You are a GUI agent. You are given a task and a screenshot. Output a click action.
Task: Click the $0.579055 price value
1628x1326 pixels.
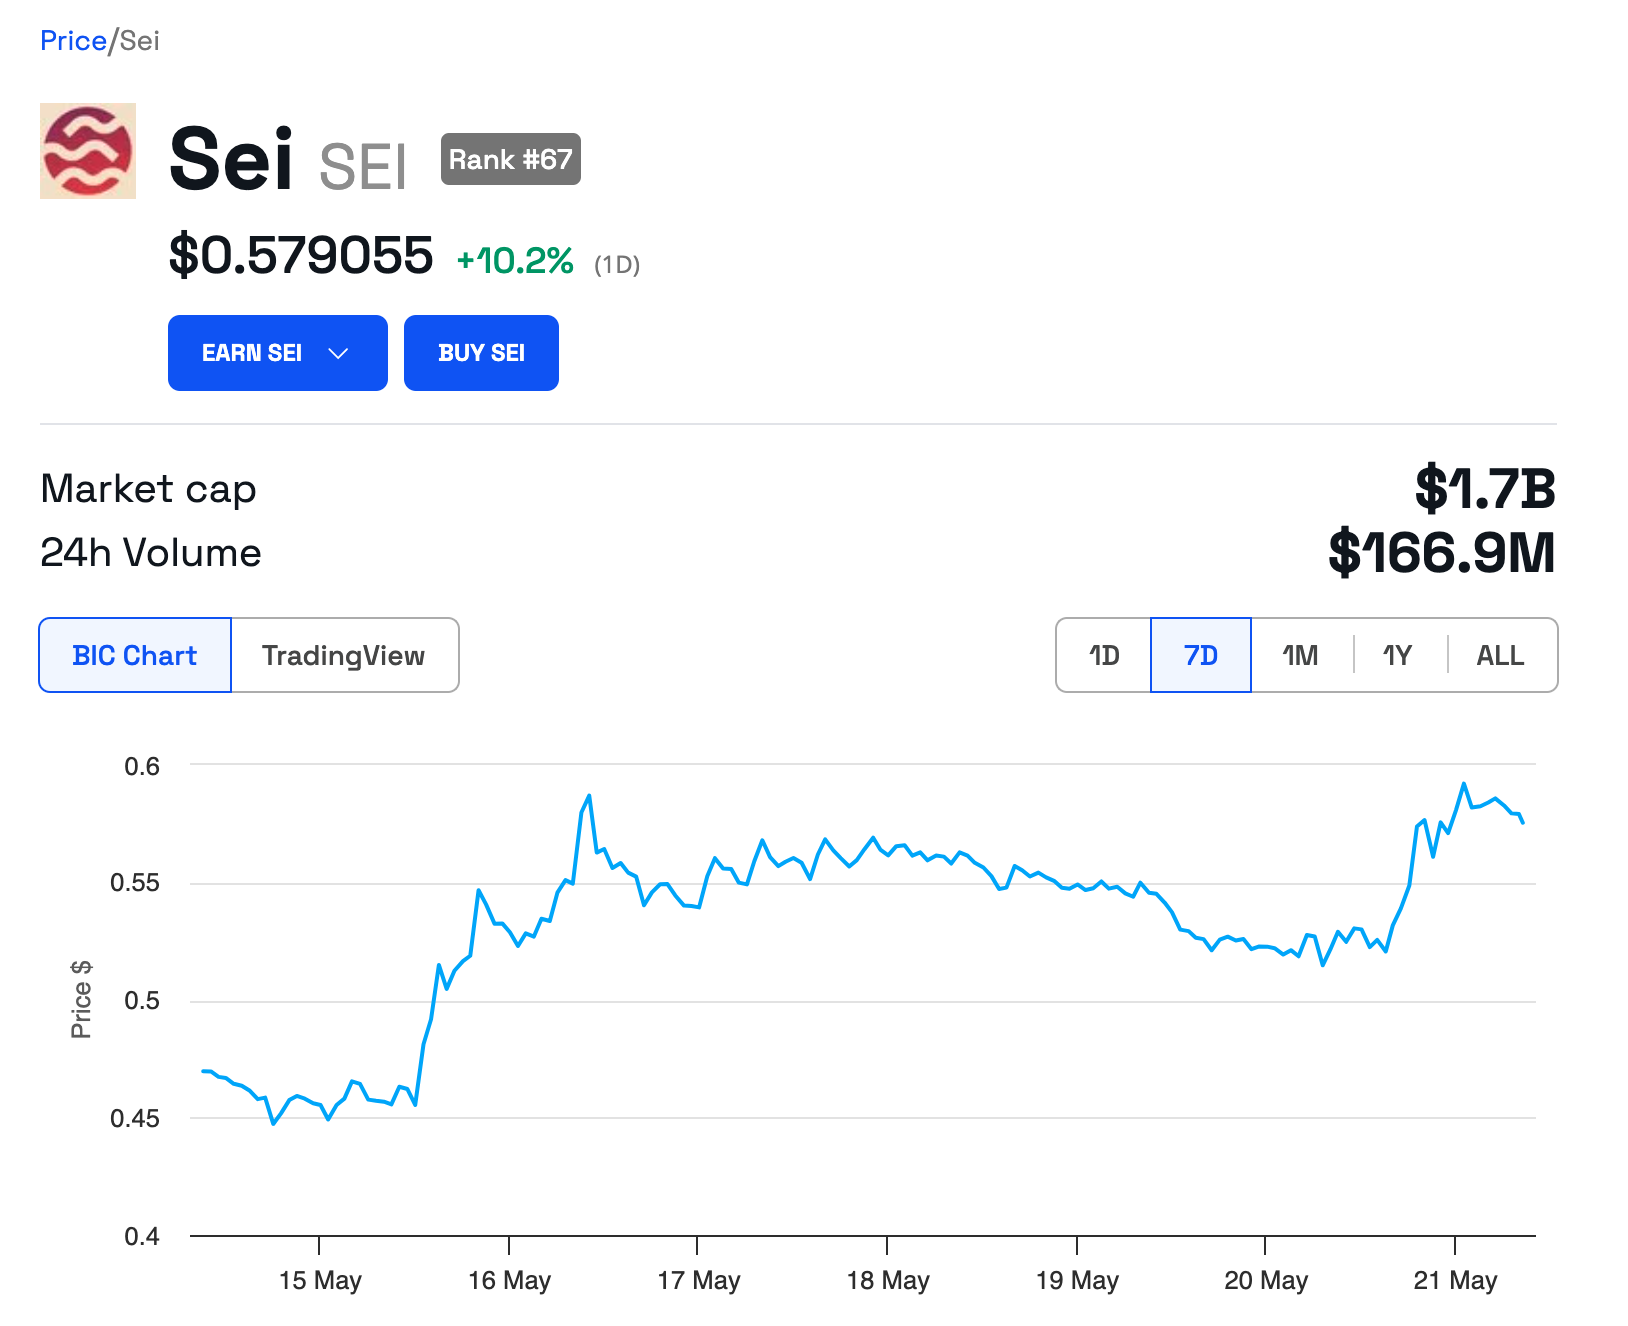click(301, 255)
